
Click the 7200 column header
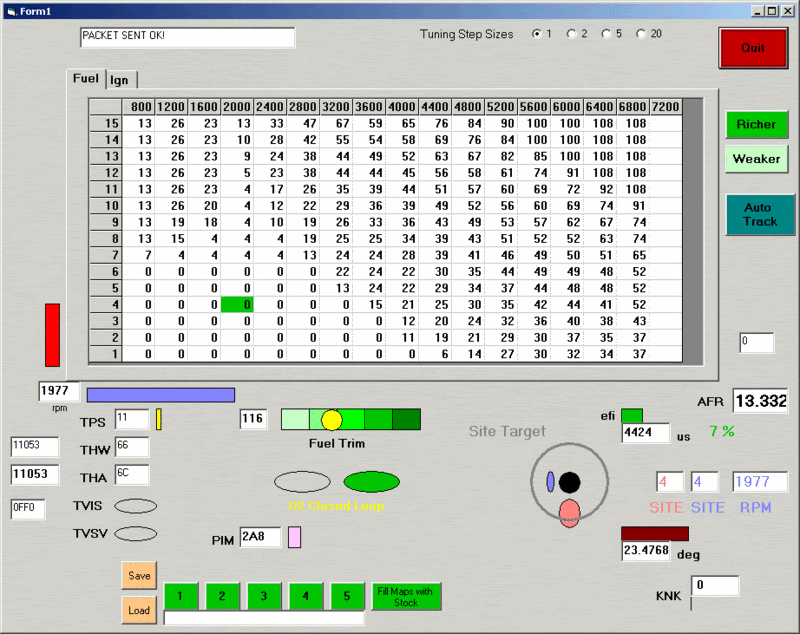point(666,107)
